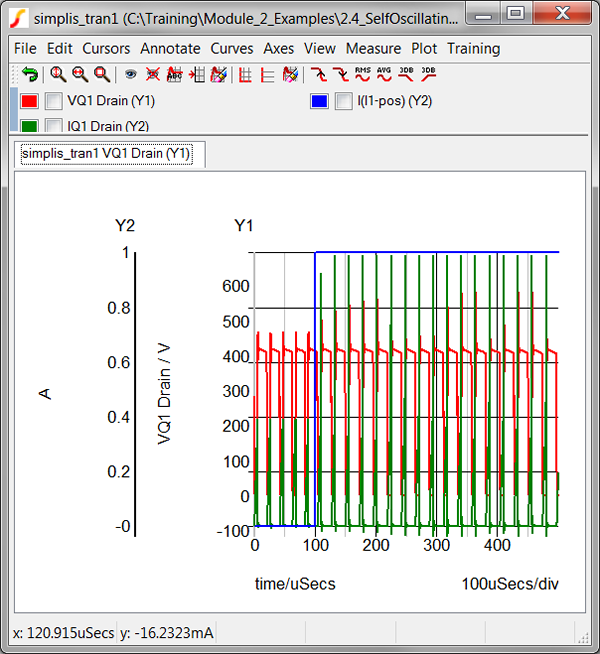Click the ABC text annotation icon
Screen dimensions: 600x654
[x=175, y=74]
